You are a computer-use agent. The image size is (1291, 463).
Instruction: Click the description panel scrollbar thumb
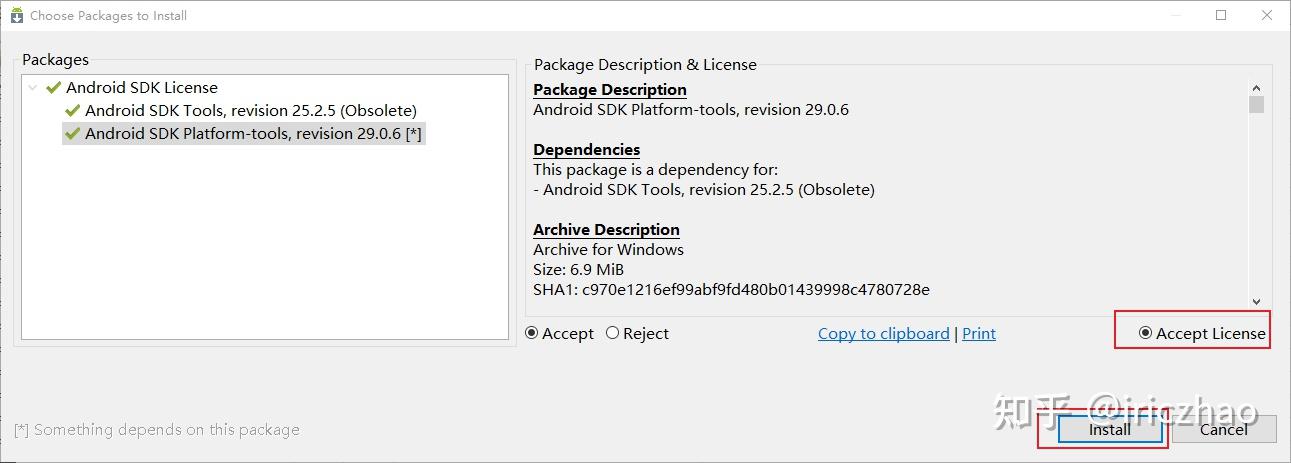(x=1256, y=105)
